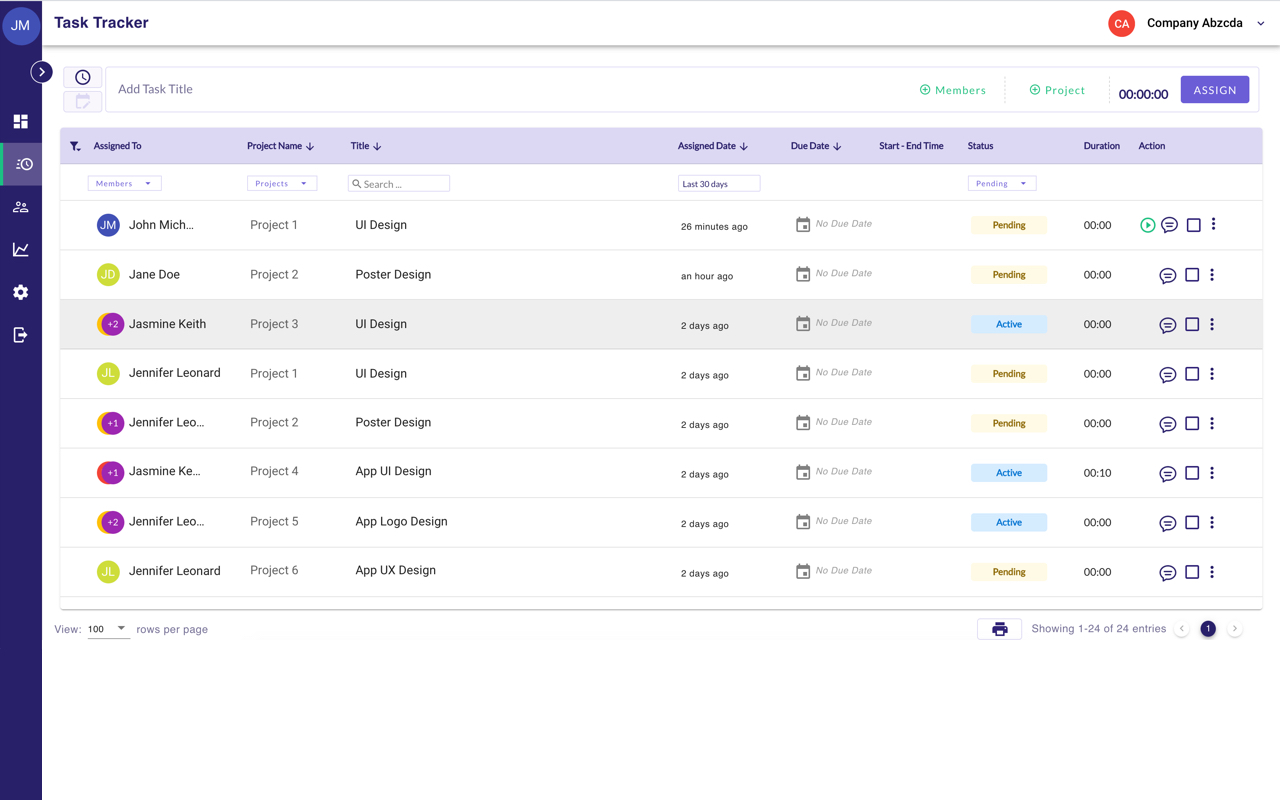Open settings gear in sidebar
Image resolution: width=1280 pixels, height=800 pixels.
(x=20, y=292)
